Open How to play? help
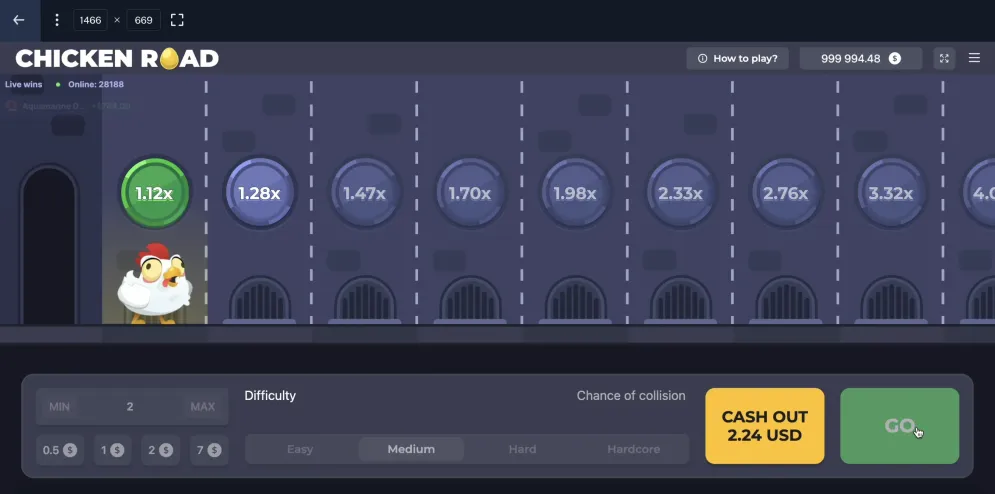The height and width of the screenshot is (494, 995). pyautogui.click(x=737, y=58)
